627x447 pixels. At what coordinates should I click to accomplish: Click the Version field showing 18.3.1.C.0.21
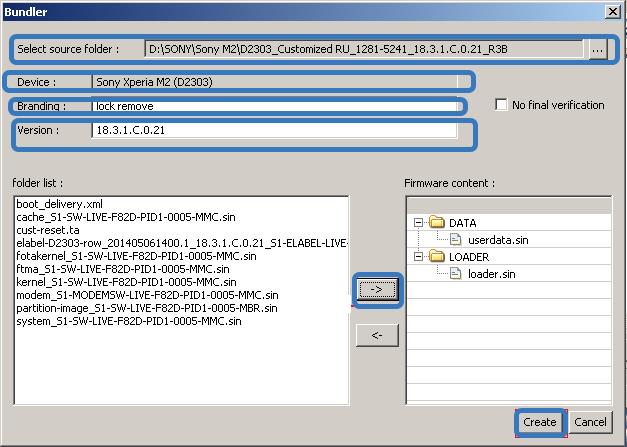[274, 130]
